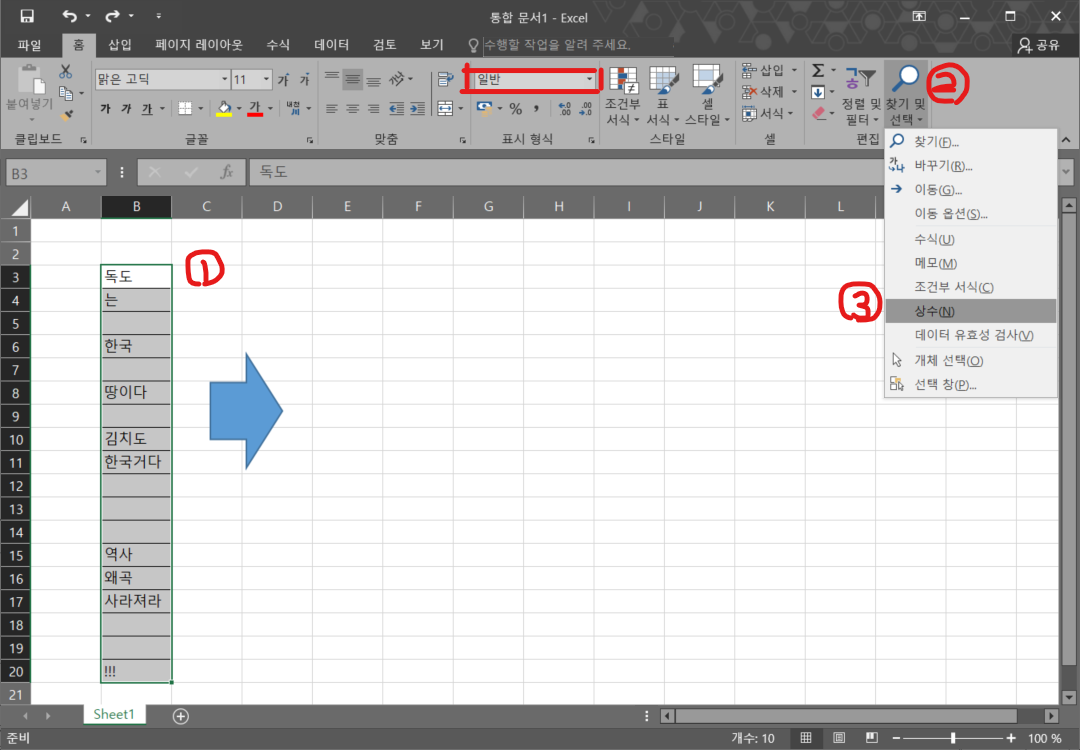Open the font name dropdown 맑은 고딕
The width and height of the screenshot is (1080, 750).
click(x=225, y=80)
